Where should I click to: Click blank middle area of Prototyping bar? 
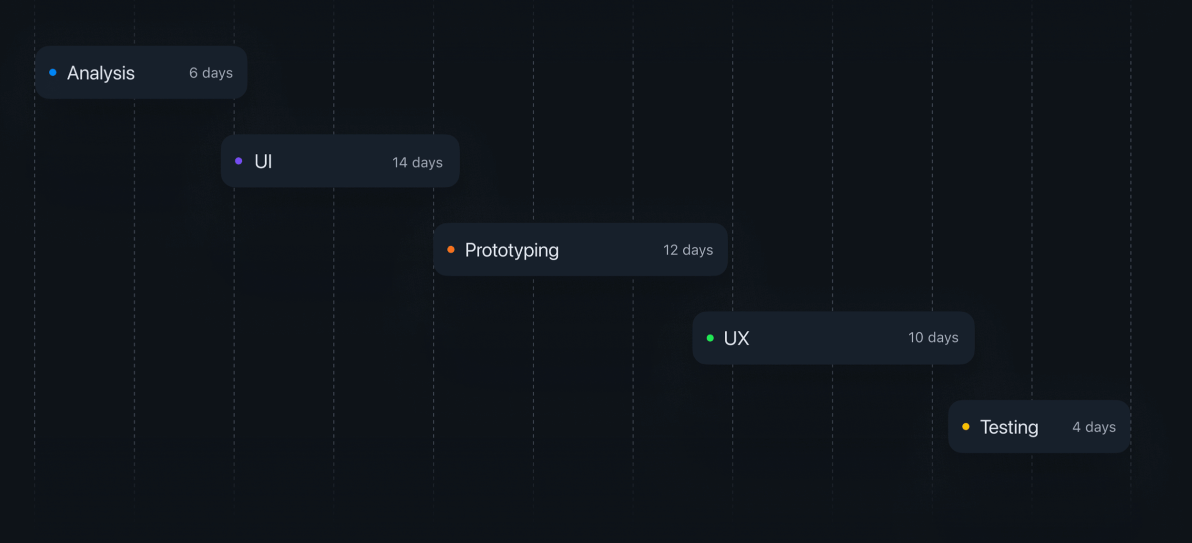pos(610,250)
